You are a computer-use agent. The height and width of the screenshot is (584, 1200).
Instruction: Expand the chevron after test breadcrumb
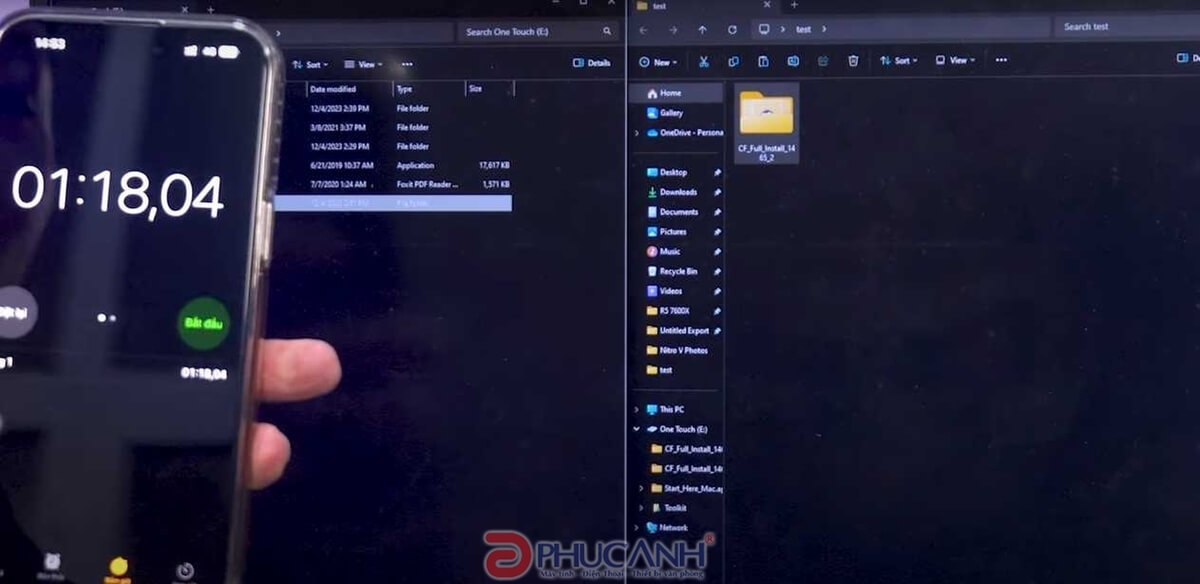824,29
